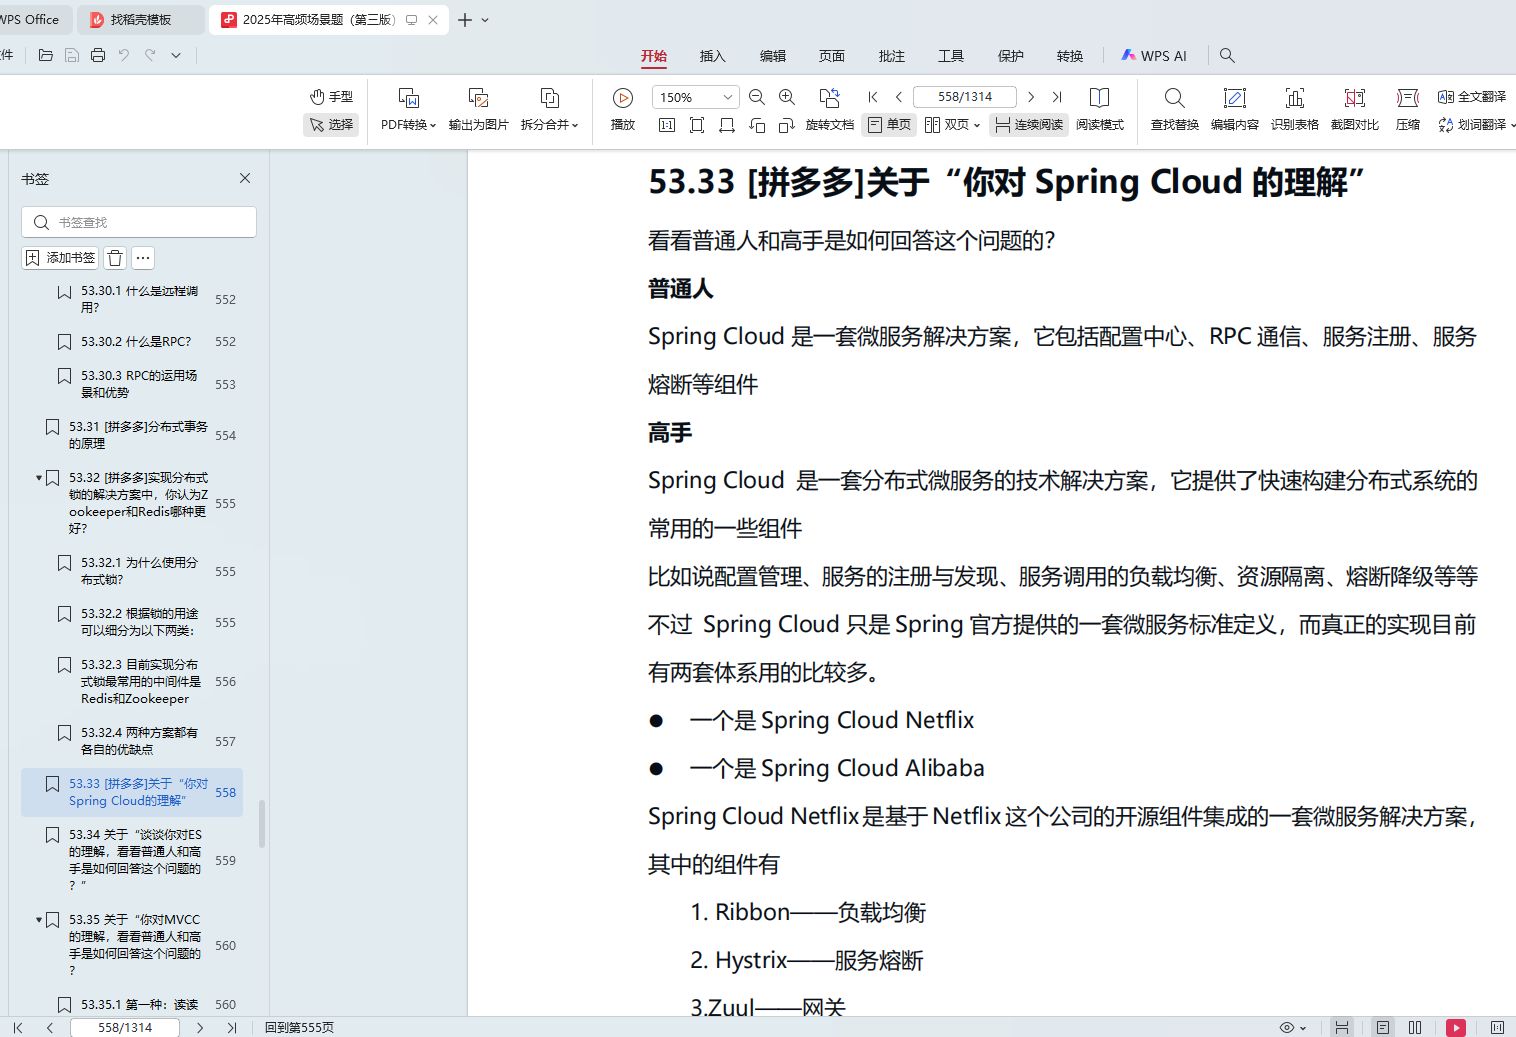
Task: Open bookmark panel more options (…)
Action: click(x=143, y=258)
